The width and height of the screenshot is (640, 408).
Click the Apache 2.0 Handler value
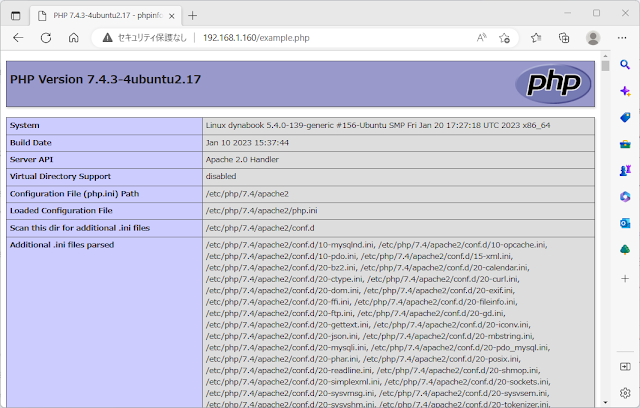click(242, 160)
